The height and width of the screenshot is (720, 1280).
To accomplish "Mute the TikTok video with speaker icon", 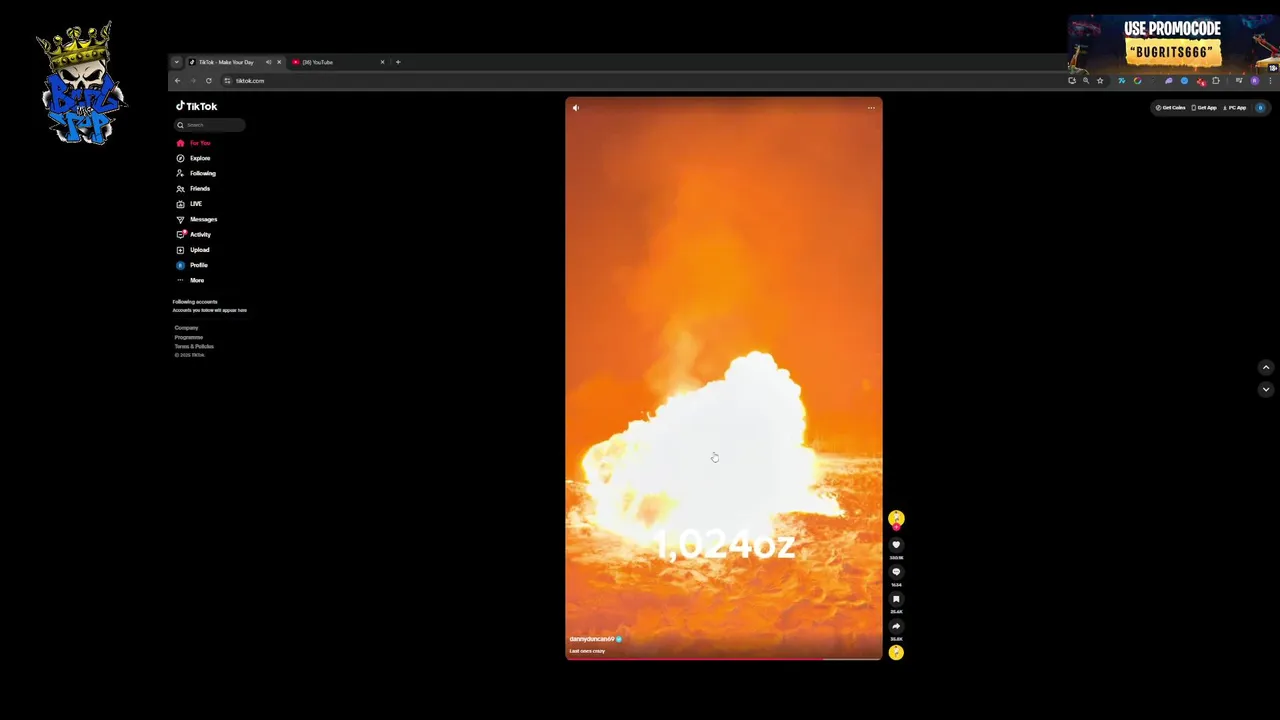I will point(575,108).
